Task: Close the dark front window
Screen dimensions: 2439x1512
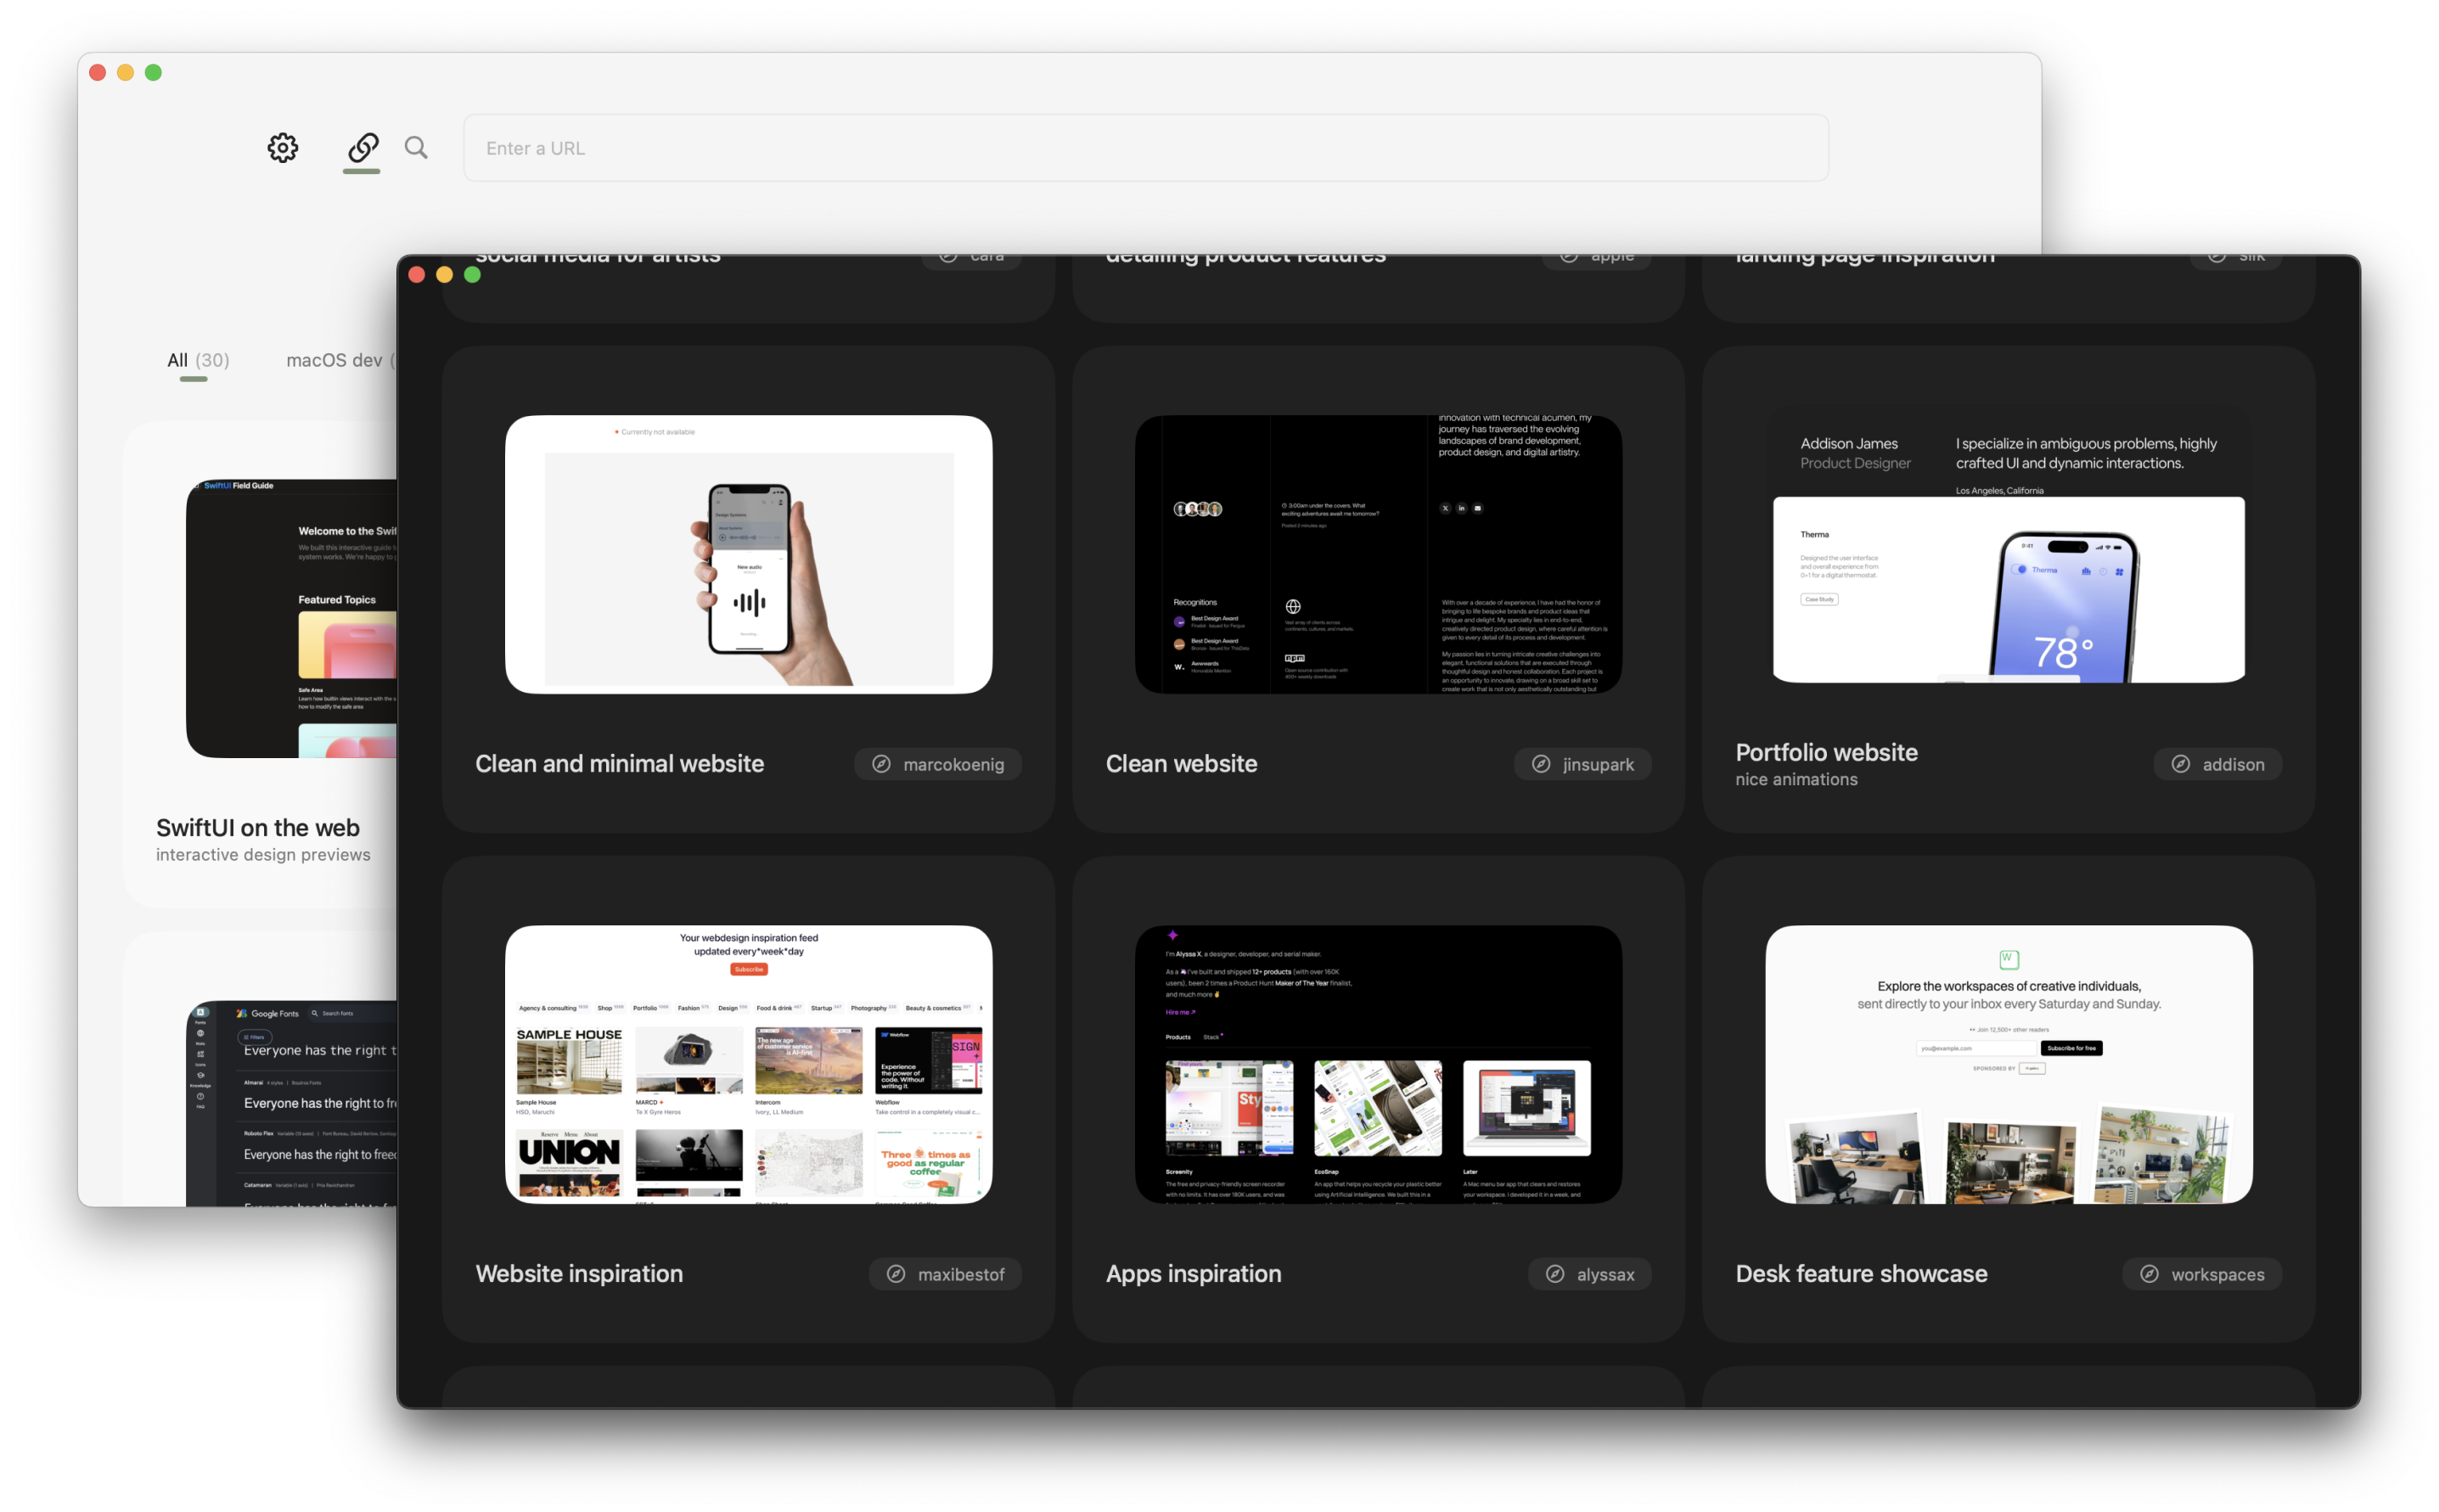Action: [x=417, y=275]
